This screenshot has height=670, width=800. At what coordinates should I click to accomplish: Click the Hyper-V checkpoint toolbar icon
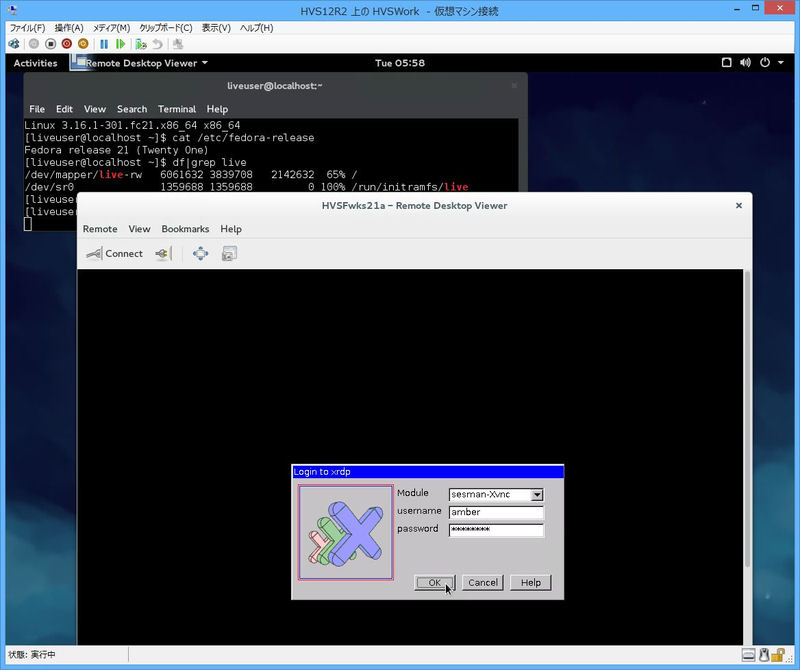point(141,44)
